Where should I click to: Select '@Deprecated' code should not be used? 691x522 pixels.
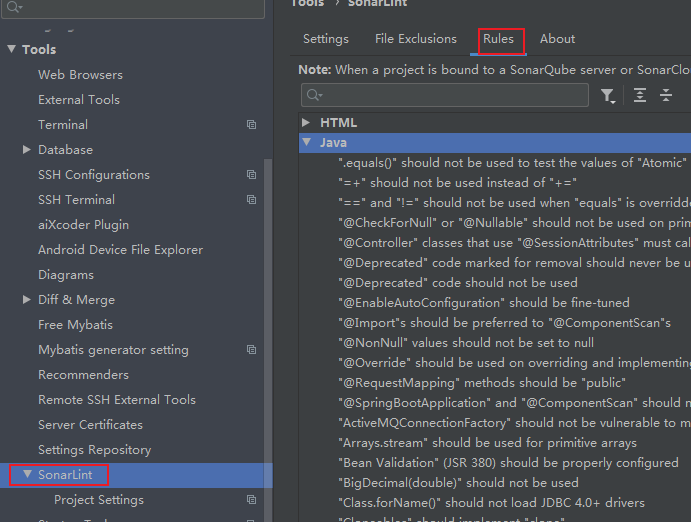click(x=458, y=283)
